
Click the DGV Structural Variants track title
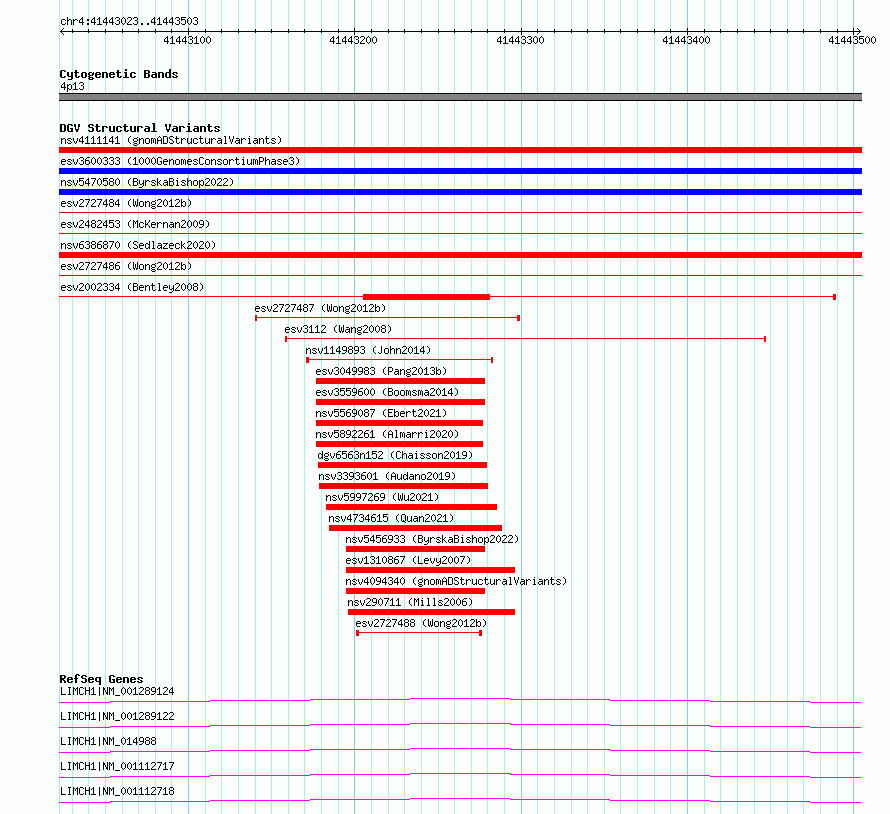[140, 128]
